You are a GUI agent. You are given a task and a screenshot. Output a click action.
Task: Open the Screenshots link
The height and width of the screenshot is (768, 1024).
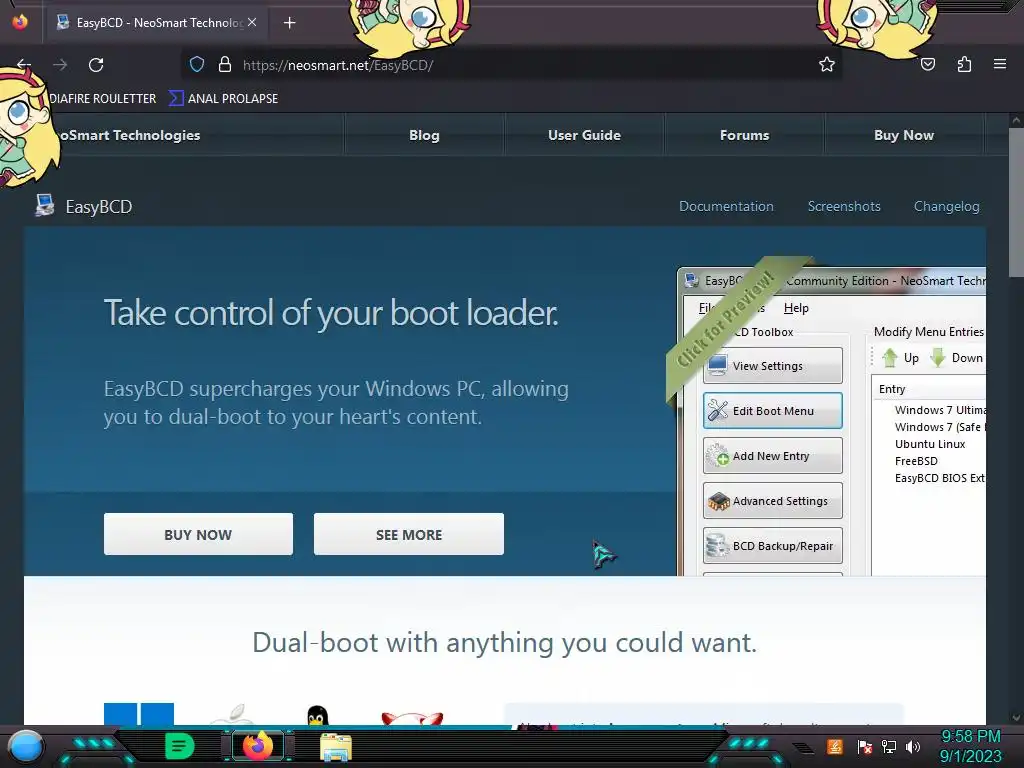coord(844,206)
